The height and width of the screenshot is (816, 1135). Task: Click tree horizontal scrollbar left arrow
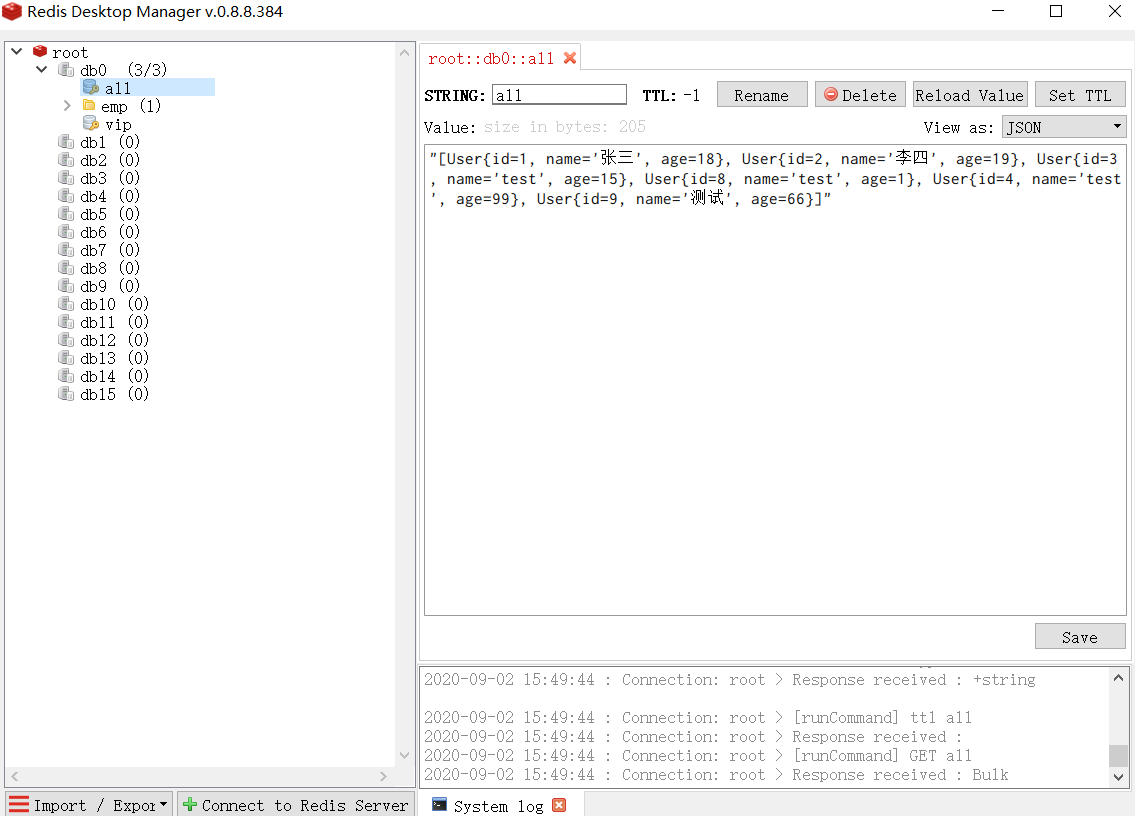[x=14, y=776]
